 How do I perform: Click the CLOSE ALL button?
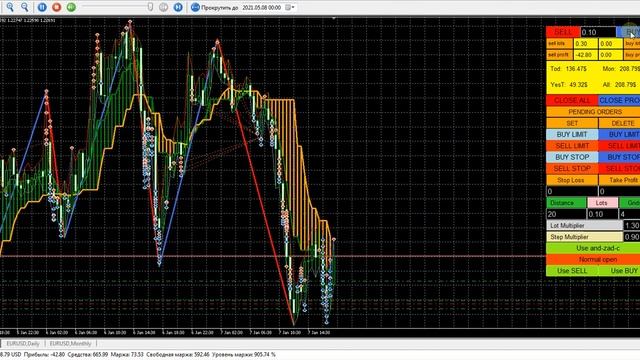[x=572, y=100]
